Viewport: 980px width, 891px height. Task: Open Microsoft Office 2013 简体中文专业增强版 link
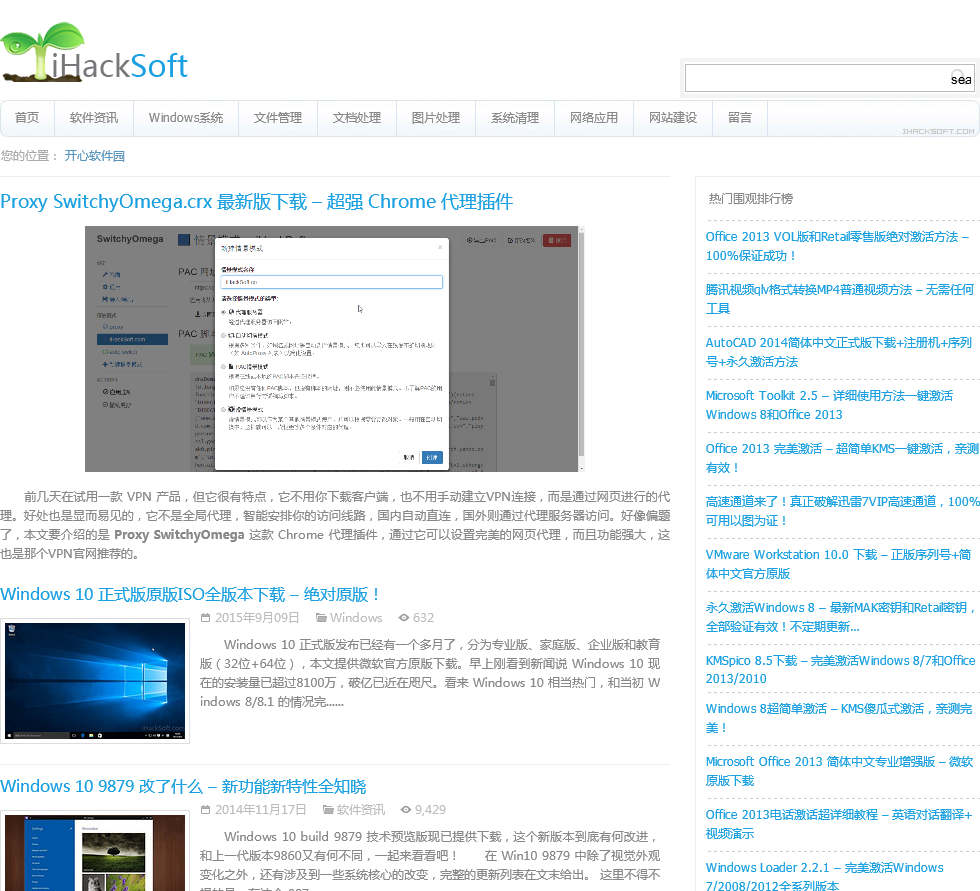[x=839, y=771]
